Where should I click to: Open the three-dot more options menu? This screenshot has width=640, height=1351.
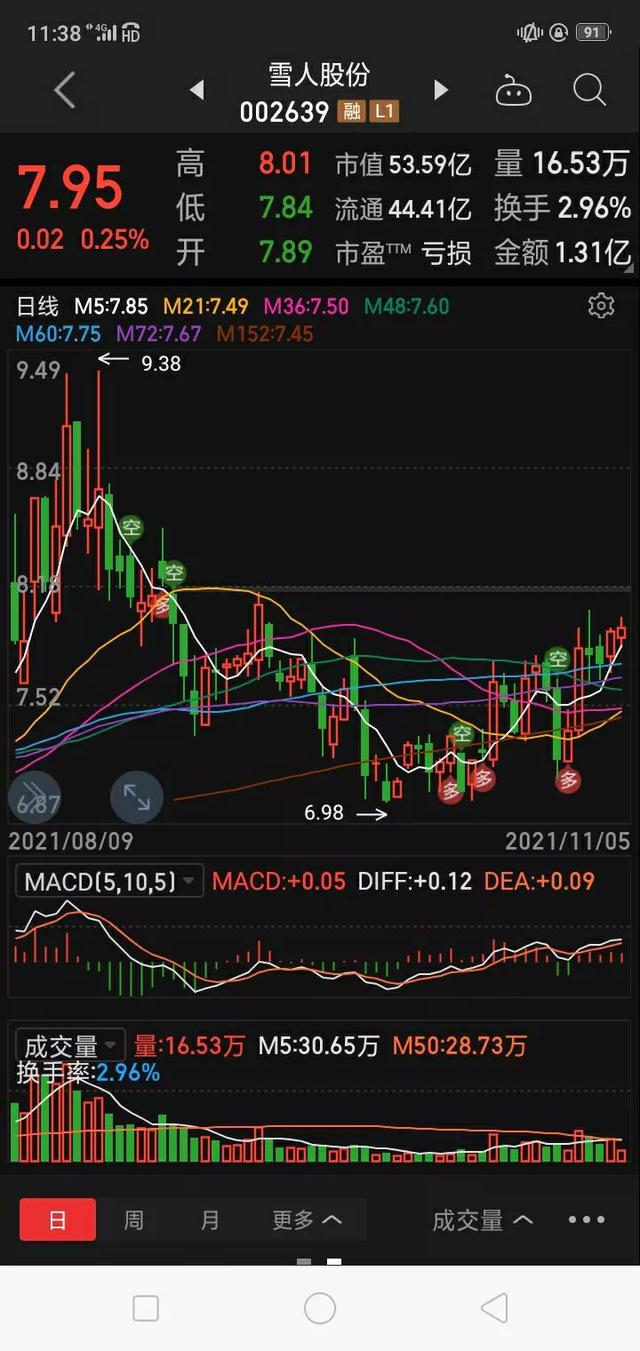[x=587, y=1220]
